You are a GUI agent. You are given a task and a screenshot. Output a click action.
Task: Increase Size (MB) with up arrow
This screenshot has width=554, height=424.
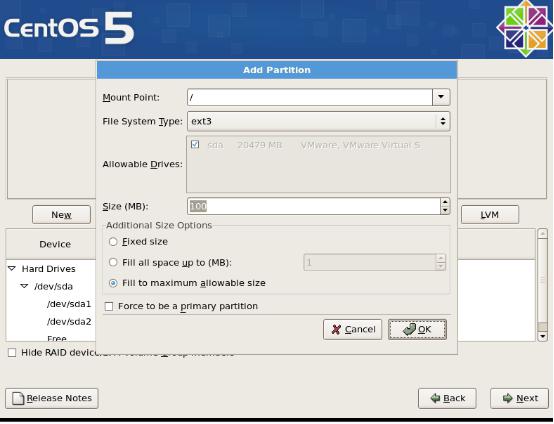tap(445, 202)
